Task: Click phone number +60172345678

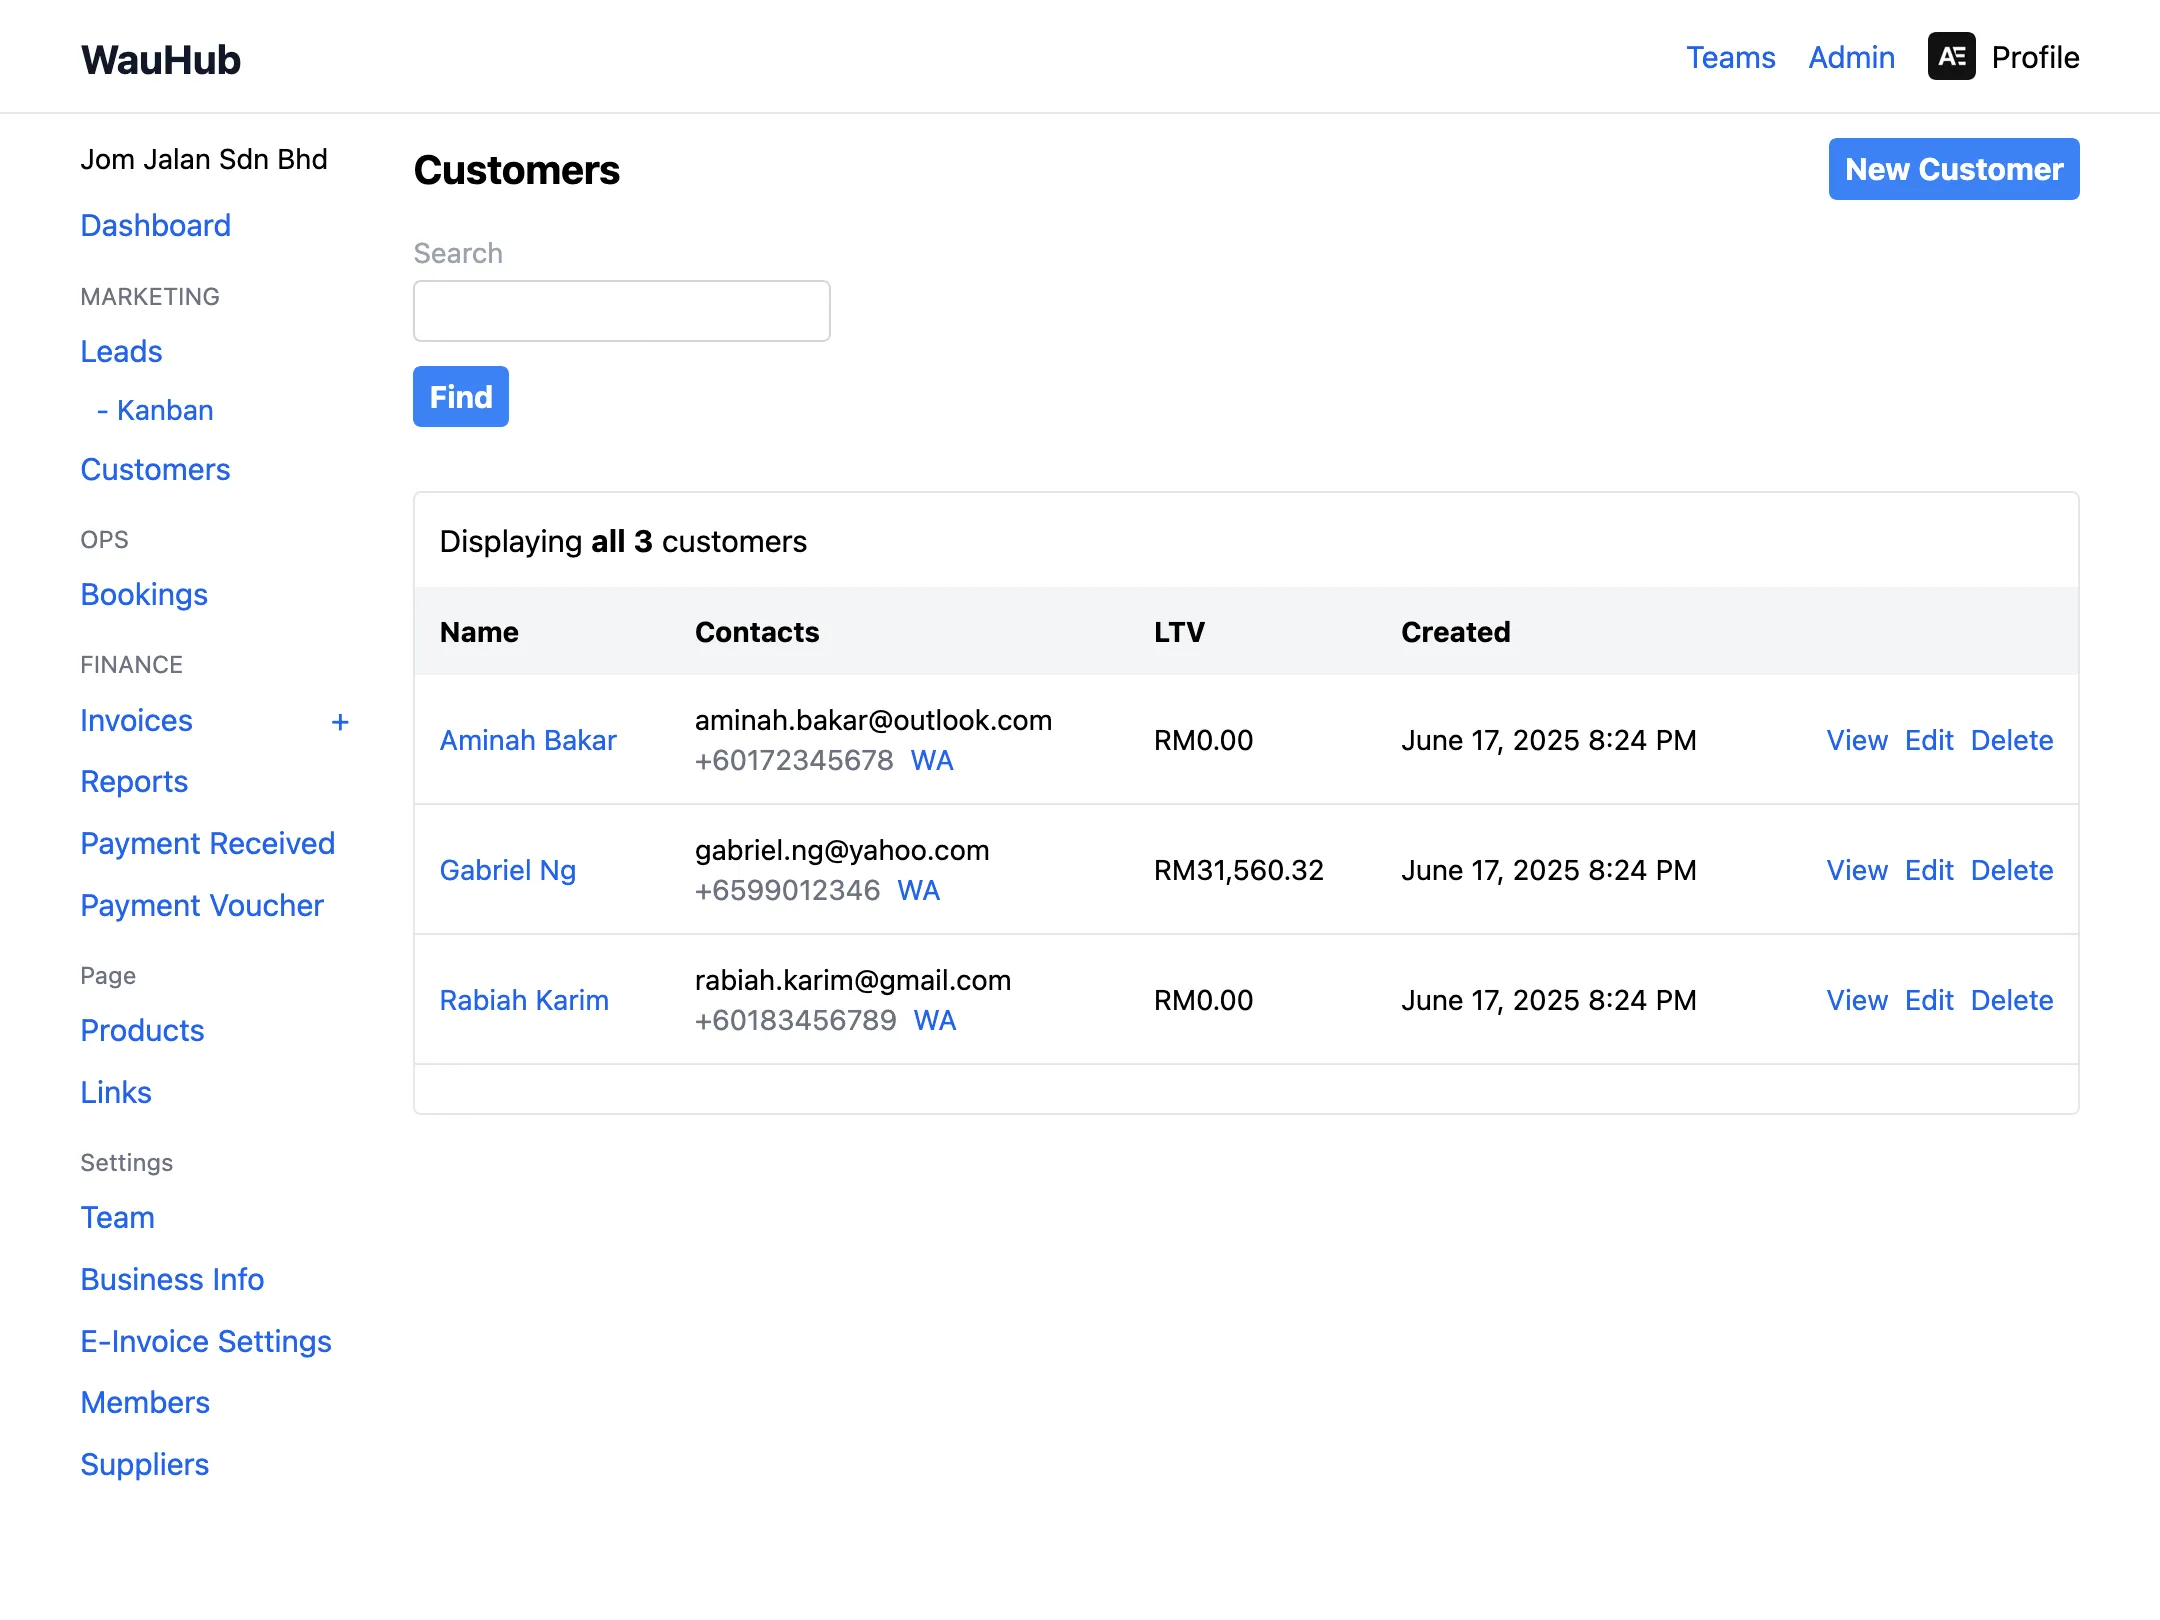Action: [x=794, y=761]
